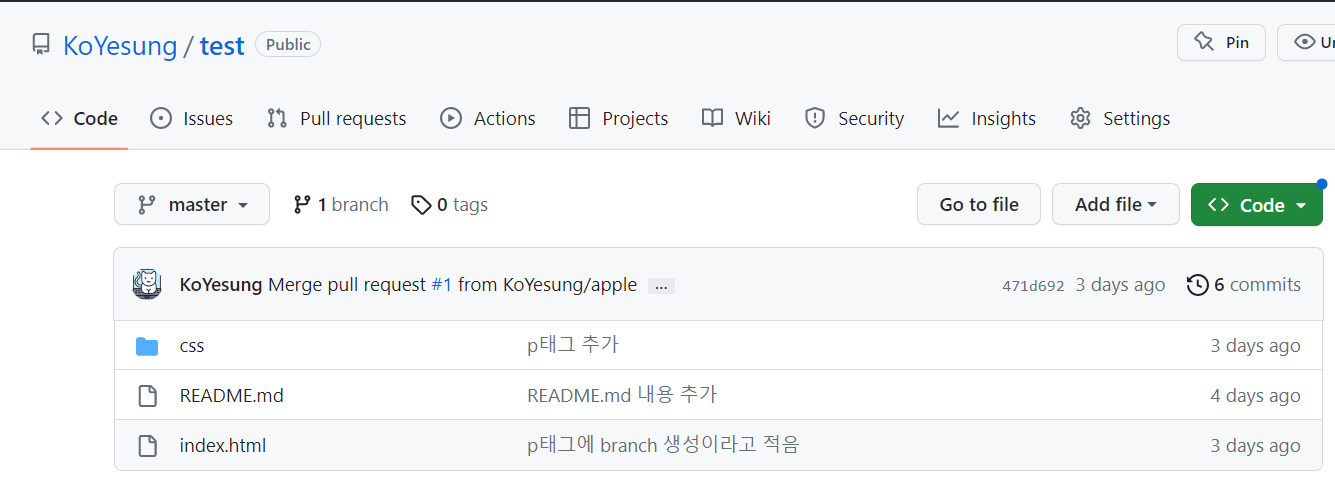Open the Issues tab
The height and width of the screenshot is (477, 1335).
click(191, 118)
